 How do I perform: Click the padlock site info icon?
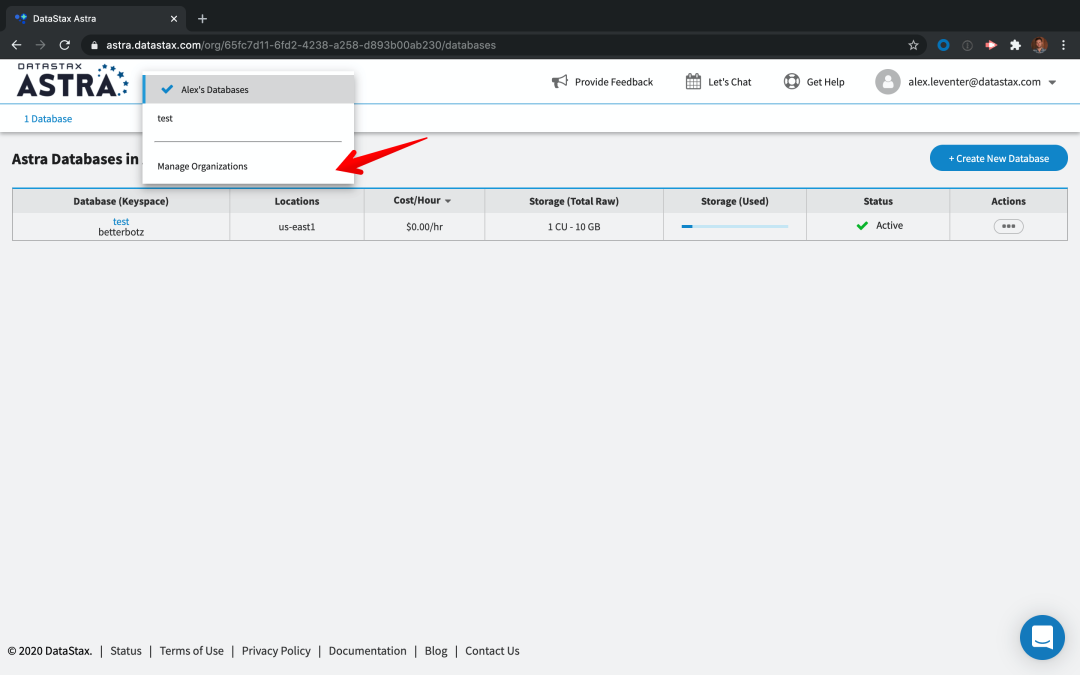pyautogui.click(x=94, y=45)
